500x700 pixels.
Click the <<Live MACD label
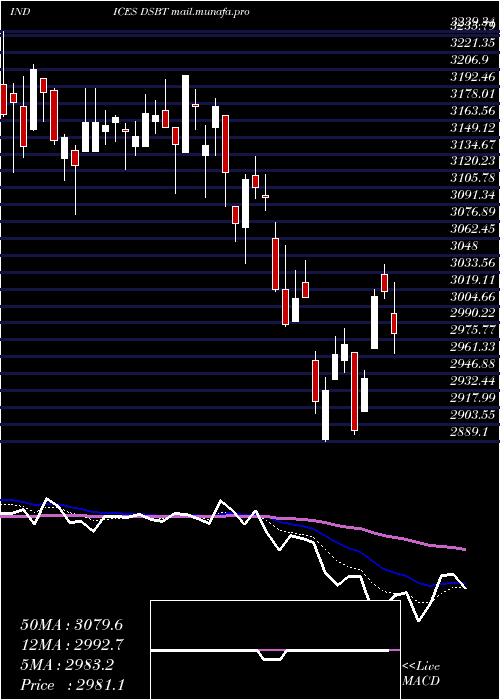pyautogui.click(x=421, y=674)
